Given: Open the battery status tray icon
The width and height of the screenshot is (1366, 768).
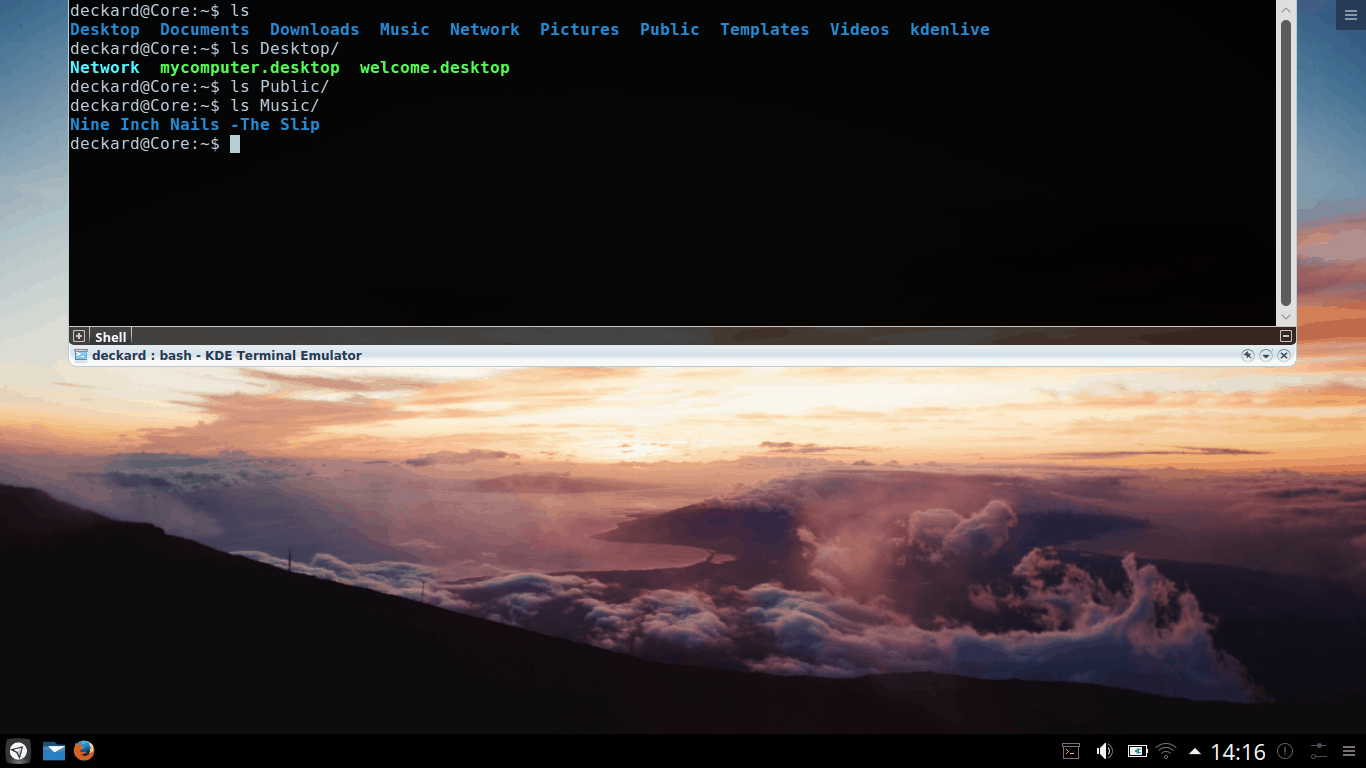Looking at the screenshot, I should 1137,751.
